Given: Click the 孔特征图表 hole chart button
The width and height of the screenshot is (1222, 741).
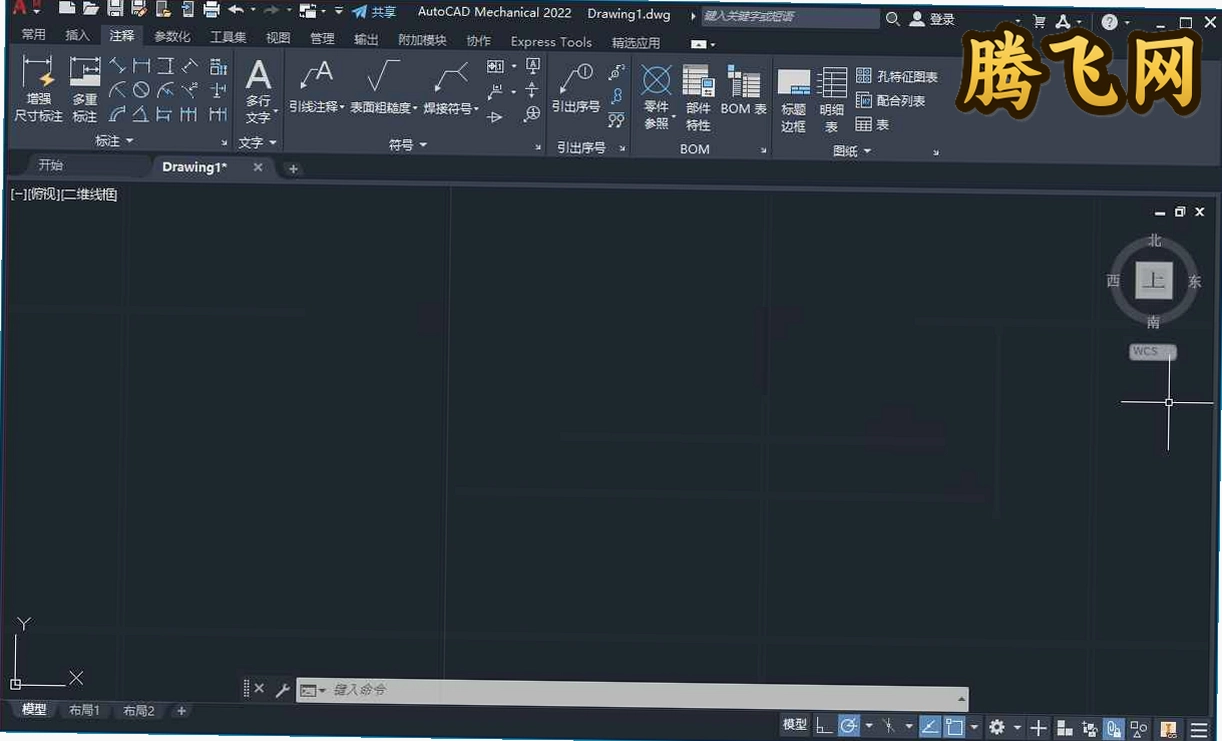Looking at the screenshot, I should [x=897, y=76].
